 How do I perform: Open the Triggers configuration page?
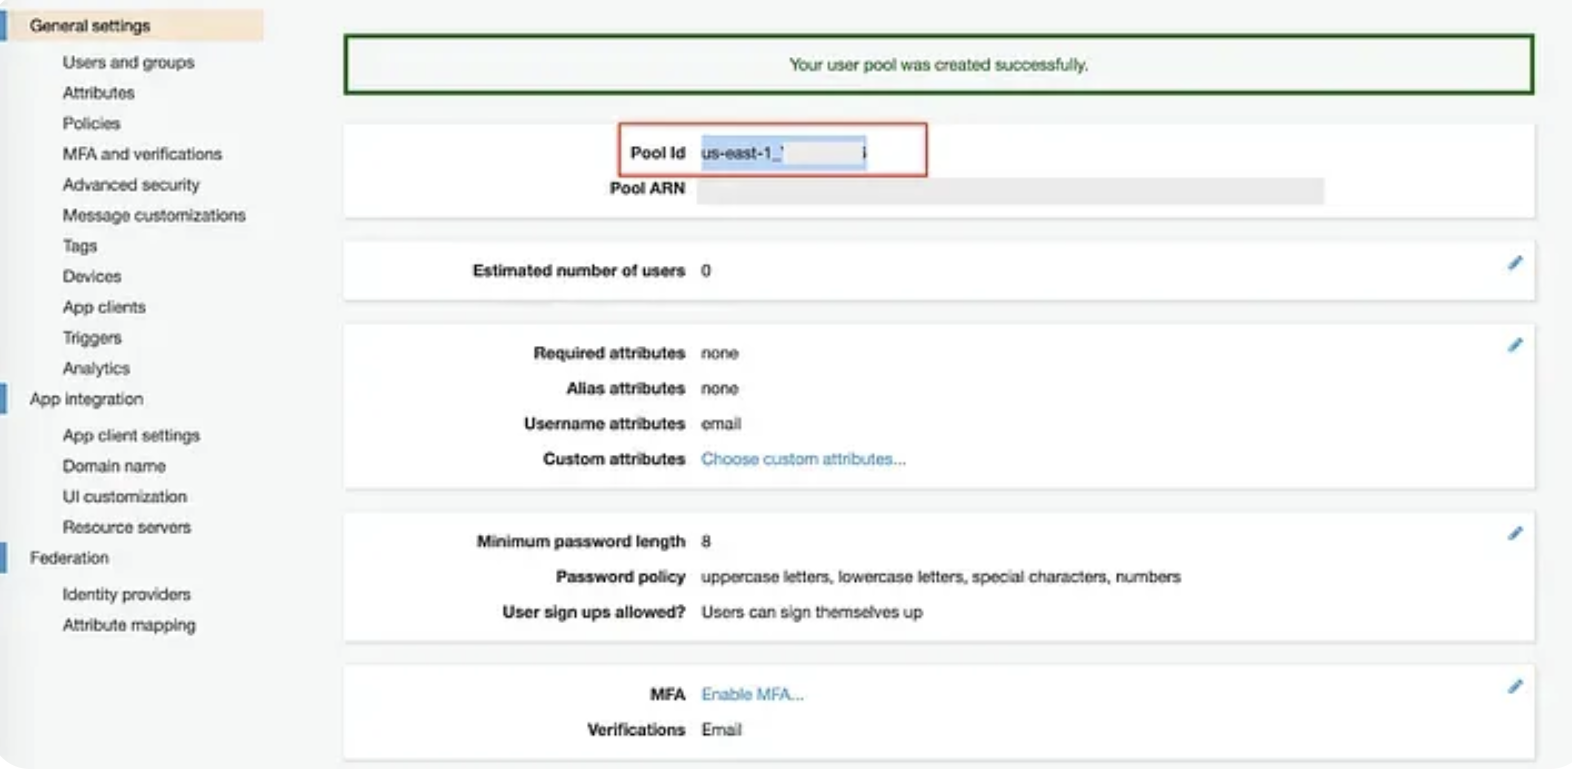(x=92, y=338)
